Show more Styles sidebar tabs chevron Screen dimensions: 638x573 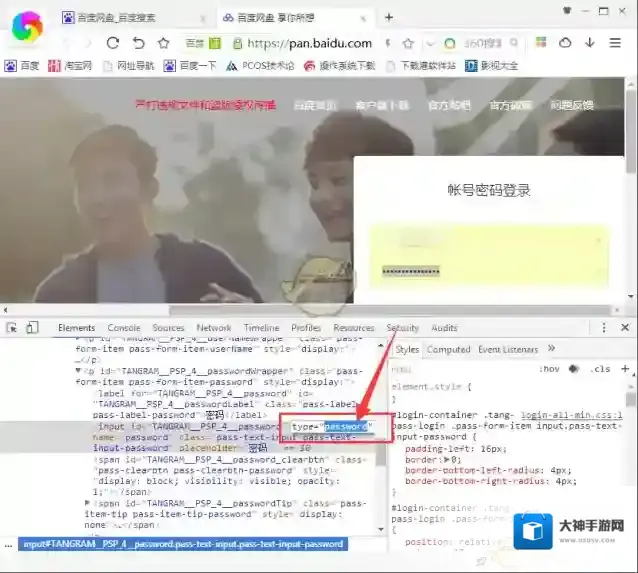550,349
